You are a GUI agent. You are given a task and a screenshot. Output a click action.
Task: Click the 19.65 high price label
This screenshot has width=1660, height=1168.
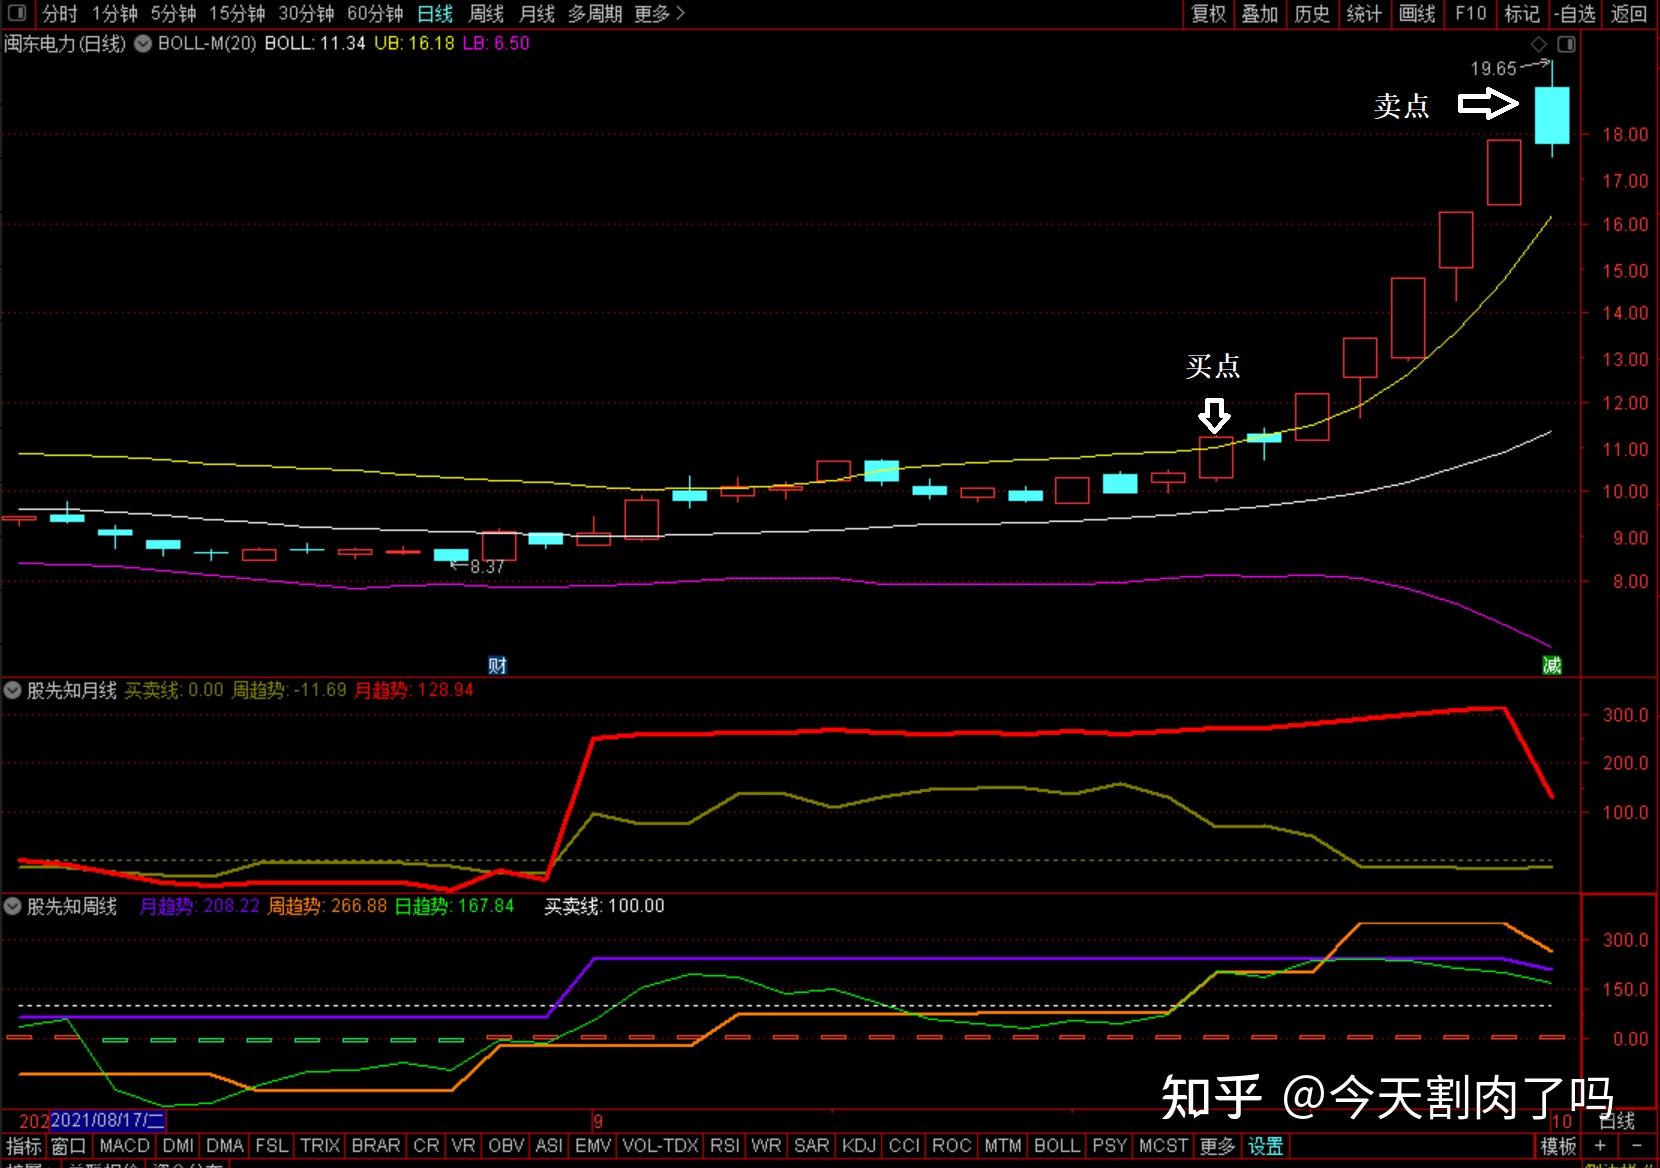[1493, 69]
